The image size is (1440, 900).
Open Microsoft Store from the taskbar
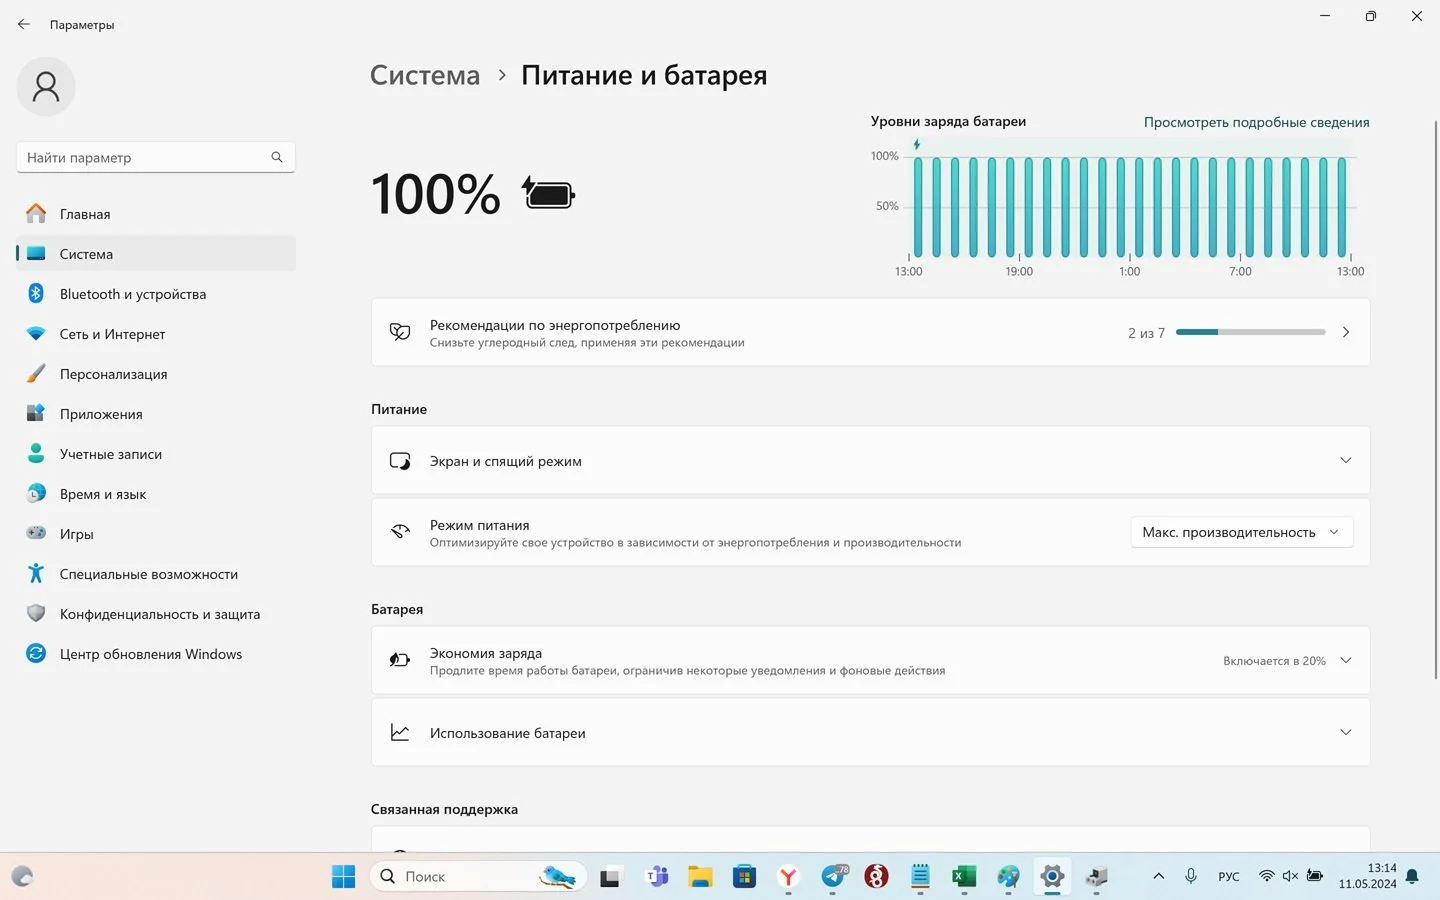(744, 877)
